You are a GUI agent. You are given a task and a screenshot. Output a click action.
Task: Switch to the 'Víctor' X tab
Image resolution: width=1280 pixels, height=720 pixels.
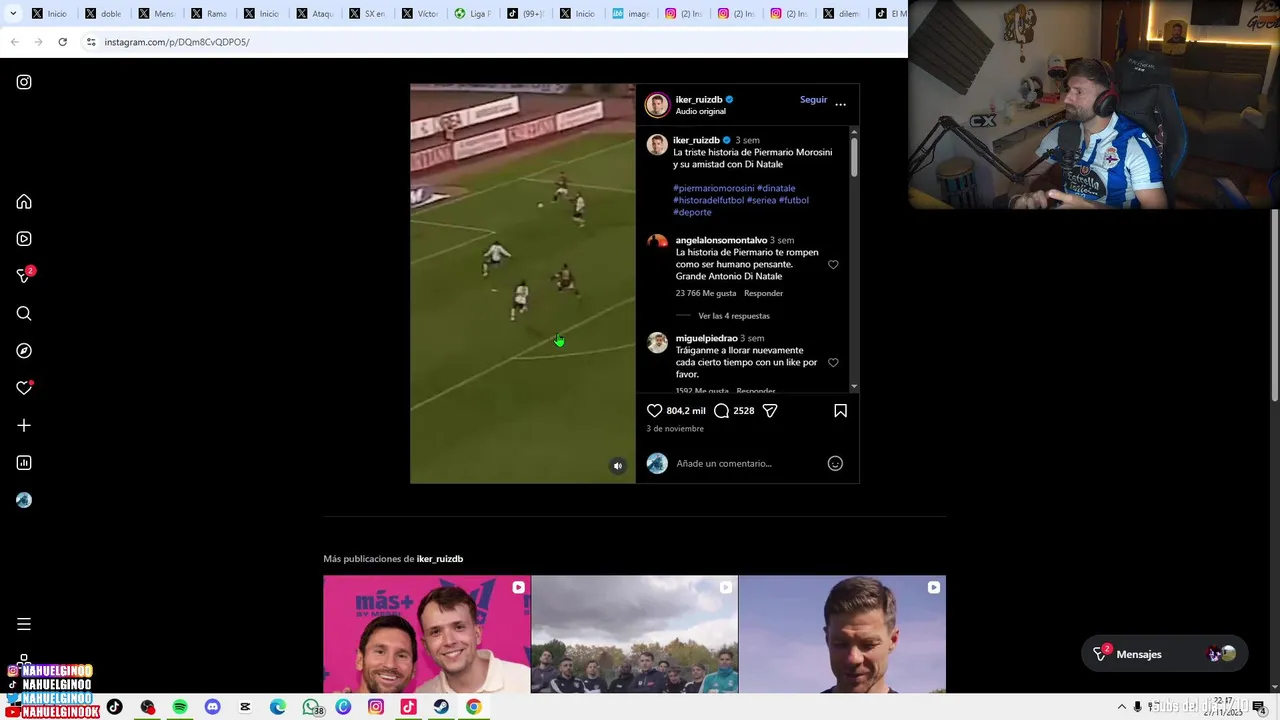tap(421, 14)
